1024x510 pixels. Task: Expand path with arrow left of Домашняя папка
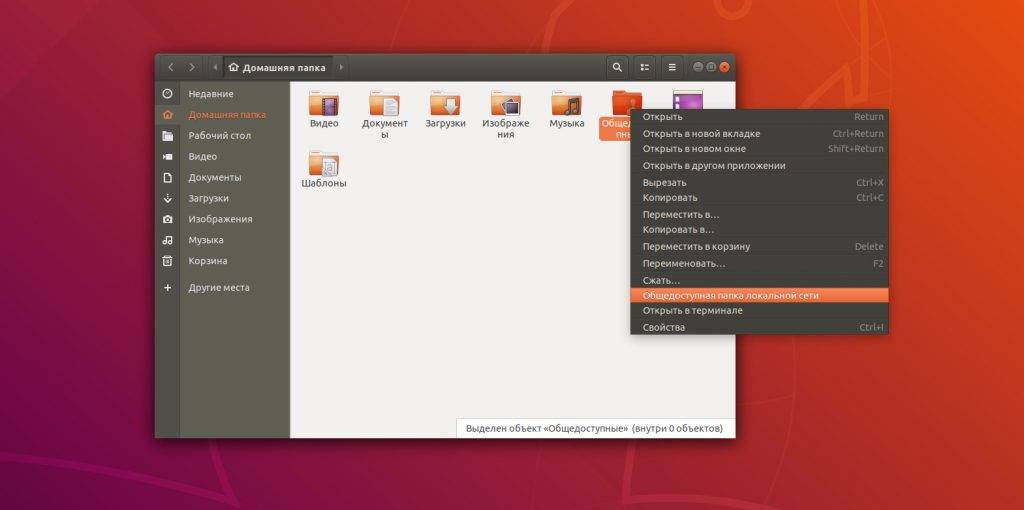pos(215,67)
